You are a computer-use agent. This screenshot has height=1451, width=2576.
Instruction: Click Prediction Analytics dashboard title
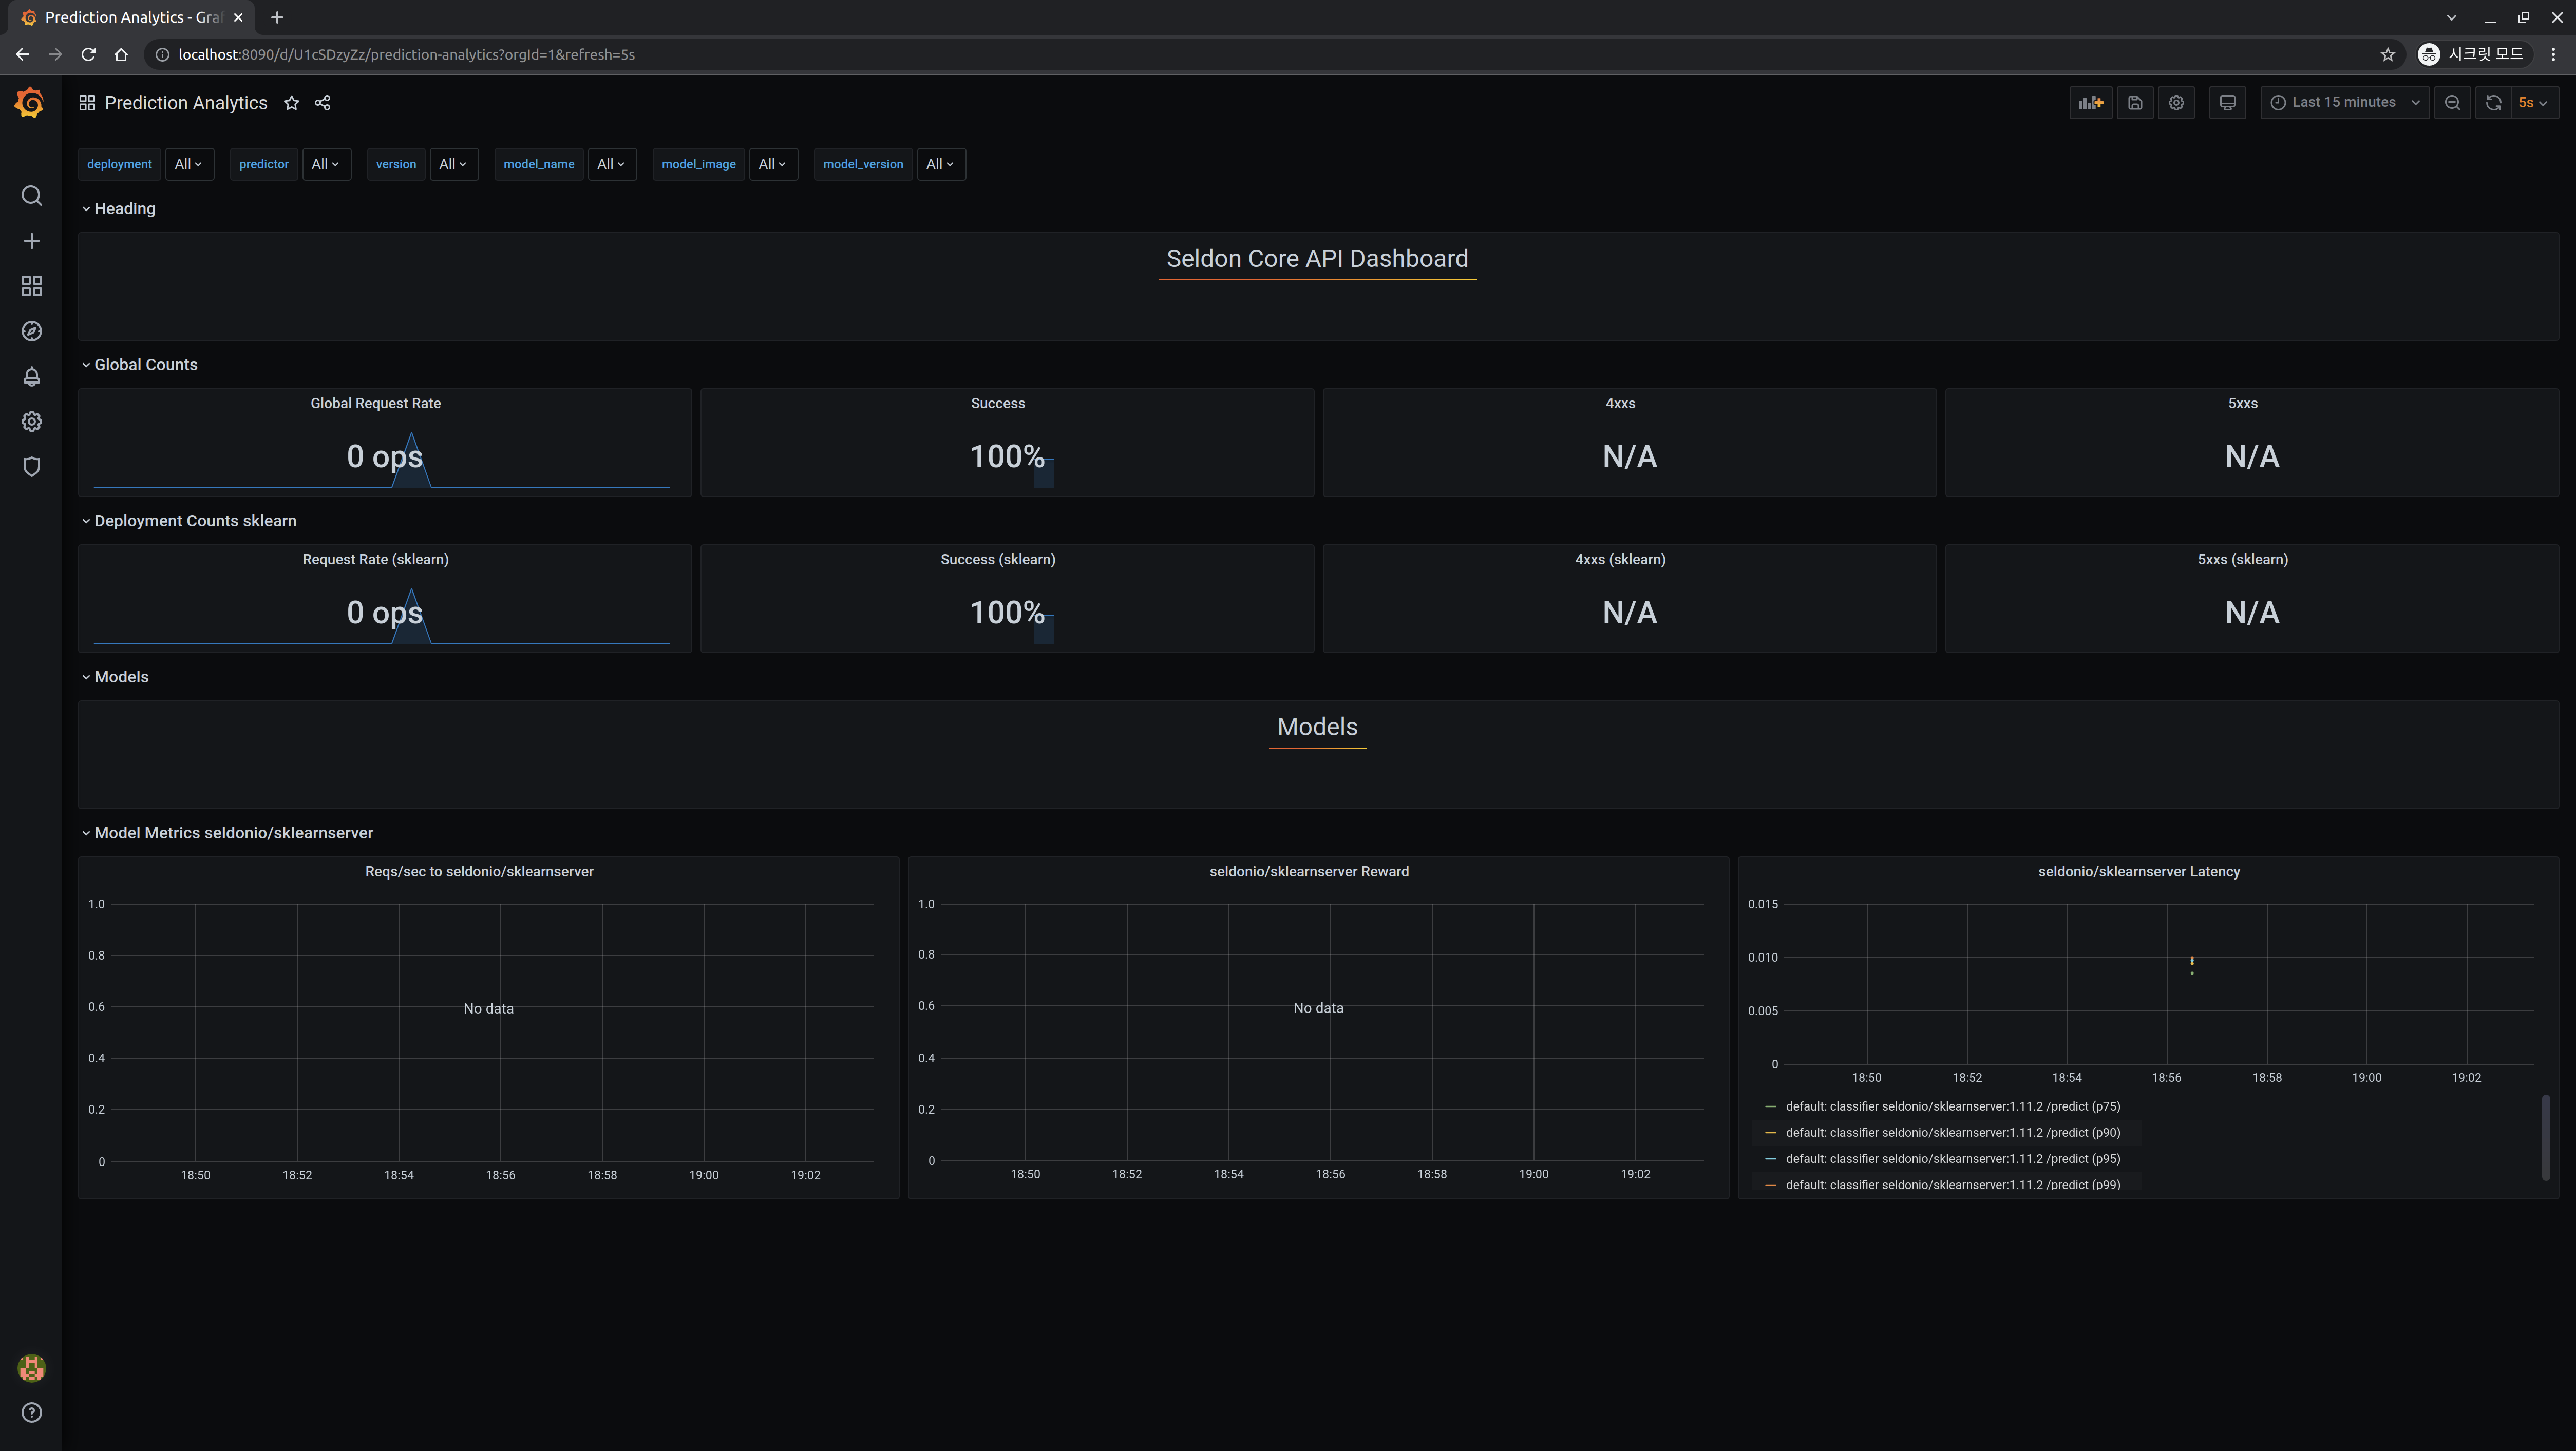click(186, 103)
